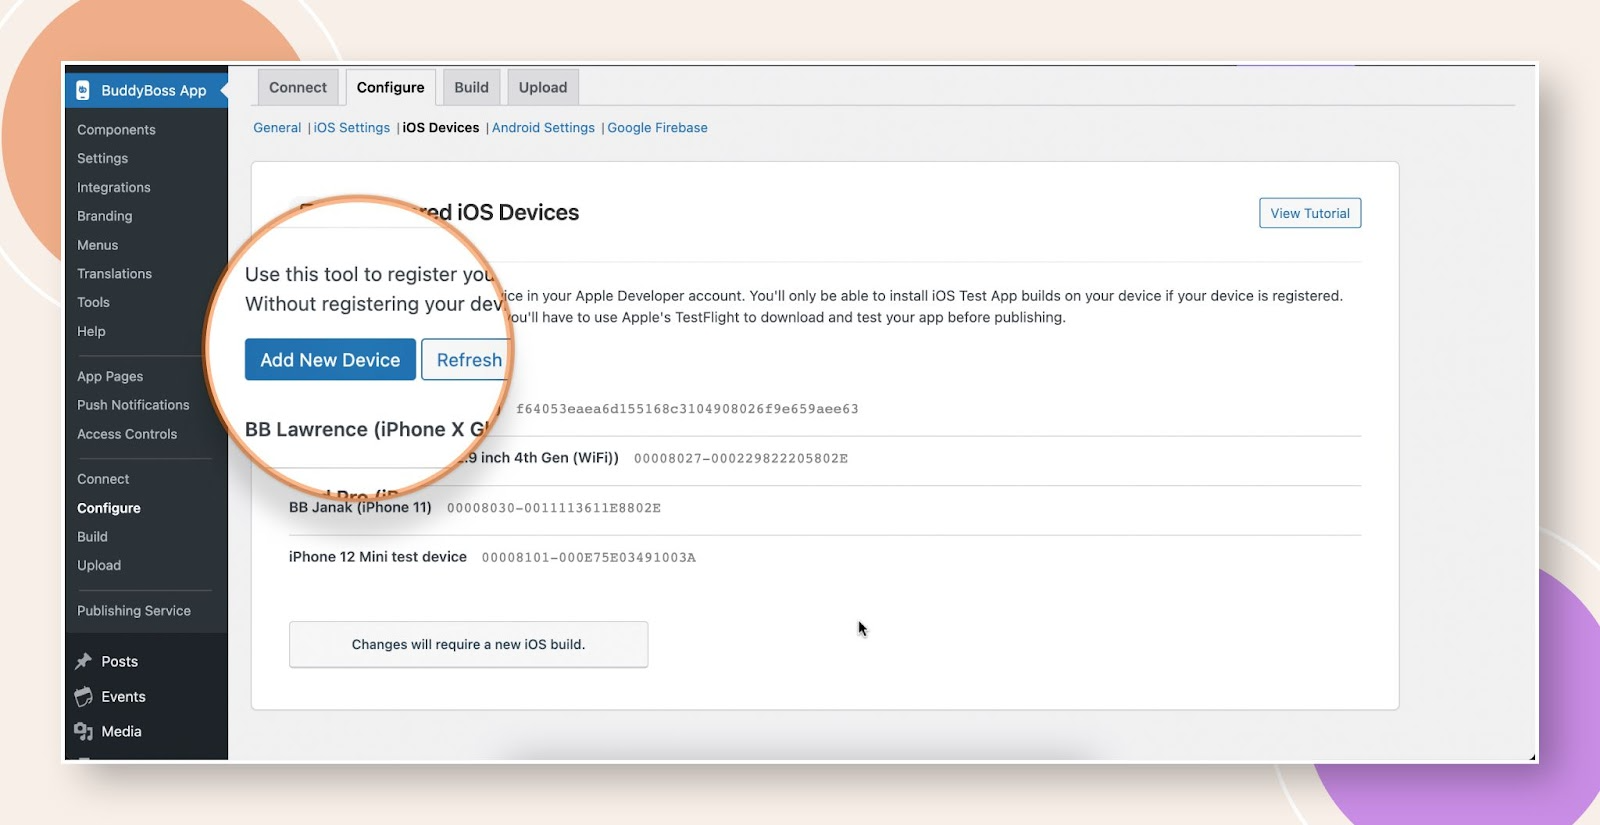Click the Posts pin icon
The width and height of the screenshot is (1600, 825).
click(84, 661)
